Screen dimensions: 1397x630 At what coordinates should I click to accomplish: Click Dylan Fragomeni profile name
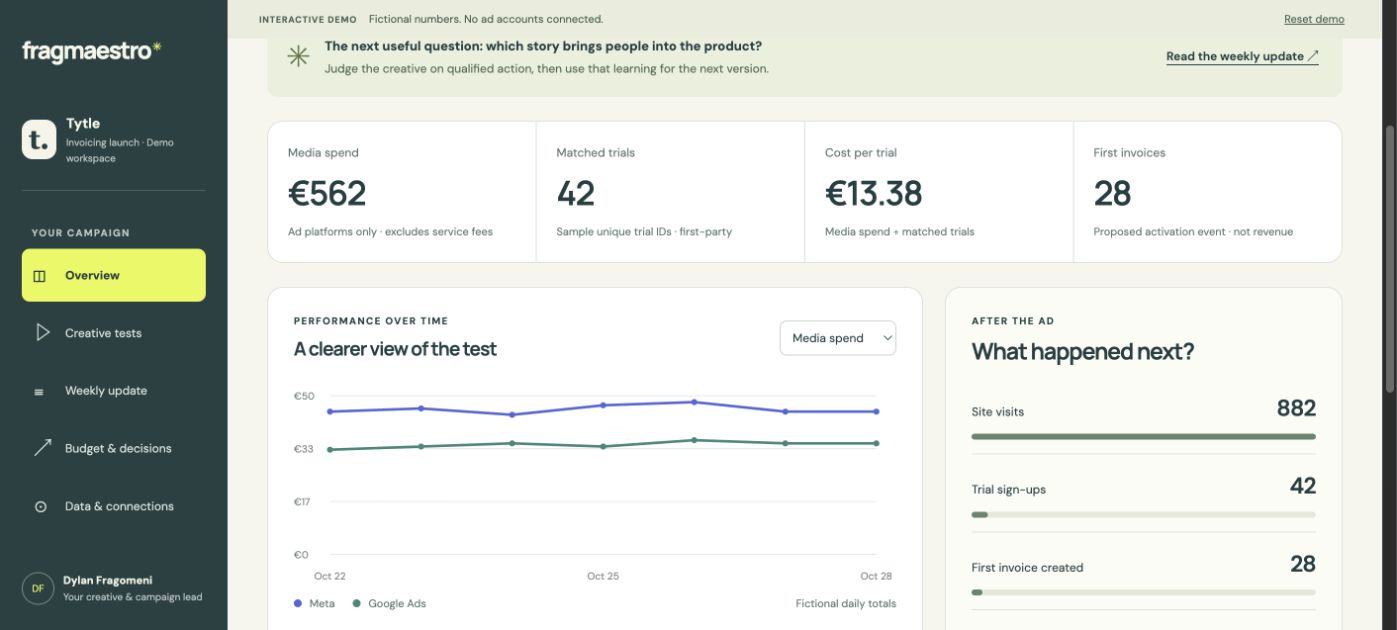(x=108, y=580)
